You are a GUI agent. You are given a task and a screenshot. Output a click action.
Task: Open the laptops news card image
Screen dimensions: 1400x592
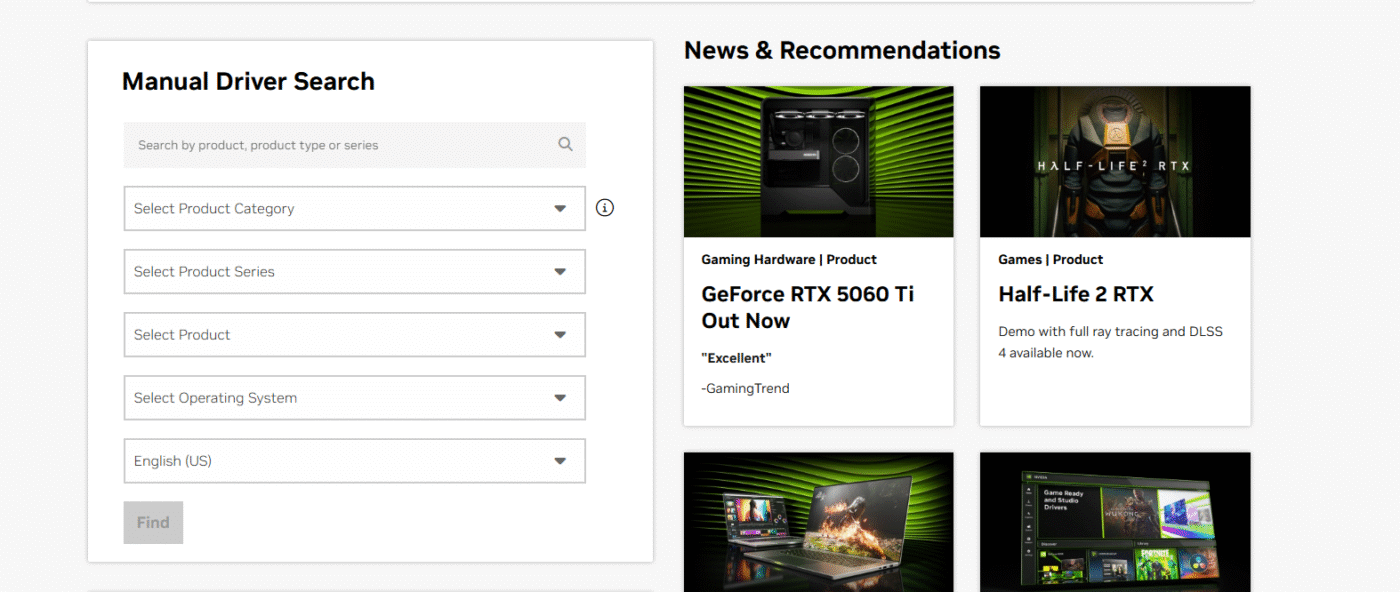(818, 522)
